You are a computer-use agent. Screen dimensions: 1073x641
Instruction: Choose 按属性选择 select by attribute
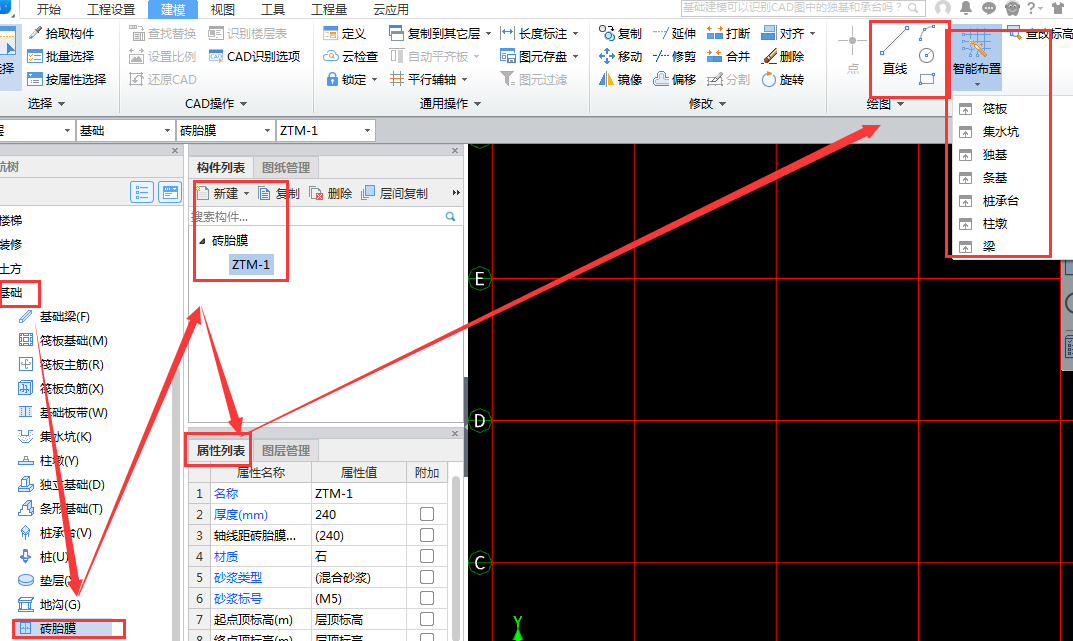tap(67, 79)
